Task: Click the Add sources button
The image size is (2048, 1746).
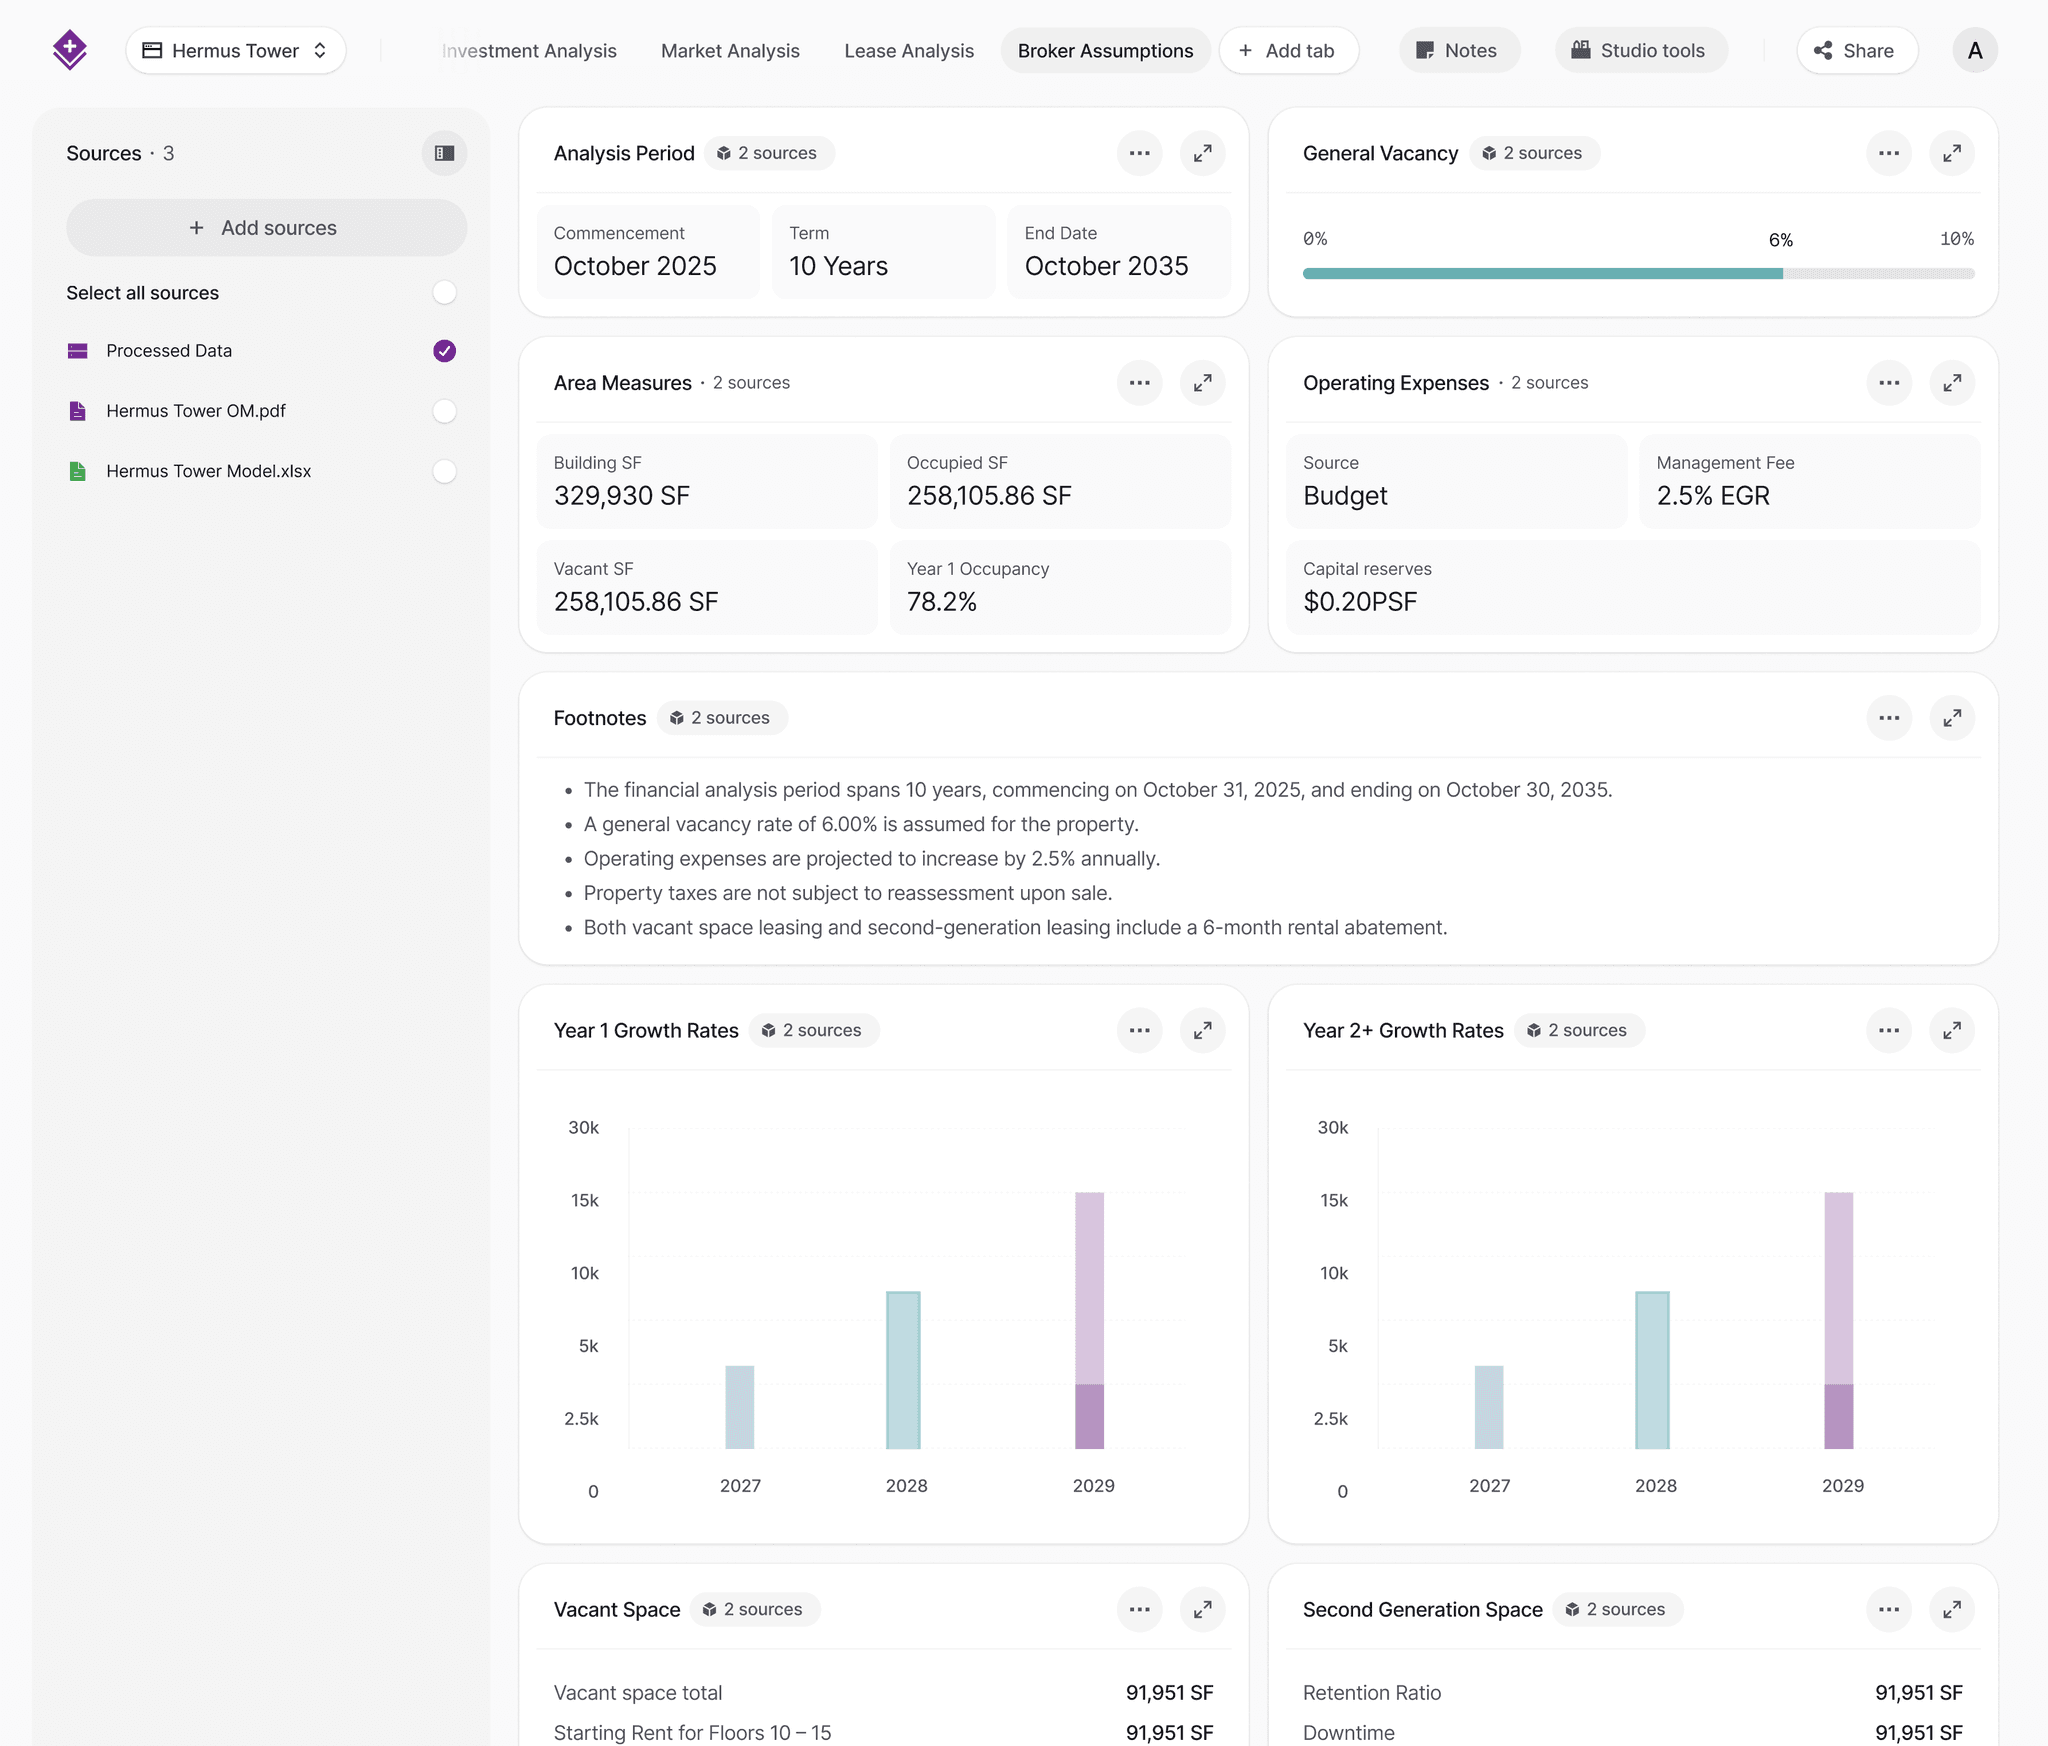Action: point(266,227)
